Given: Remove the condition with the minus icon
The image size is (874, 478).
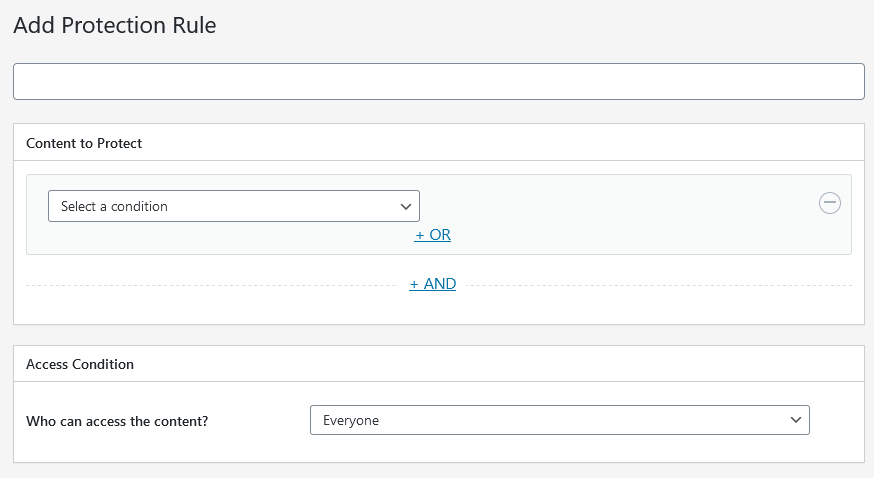Looking at the screenshot, I should tap(829, 203).
